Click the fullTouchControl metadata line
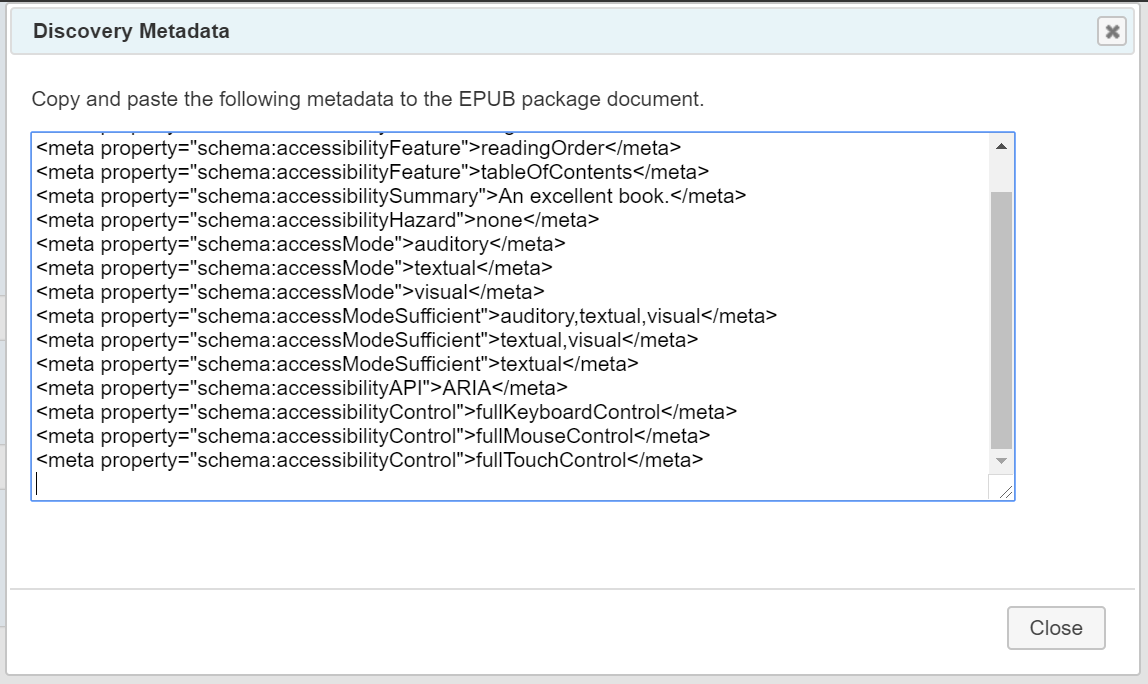 [370, 460]
